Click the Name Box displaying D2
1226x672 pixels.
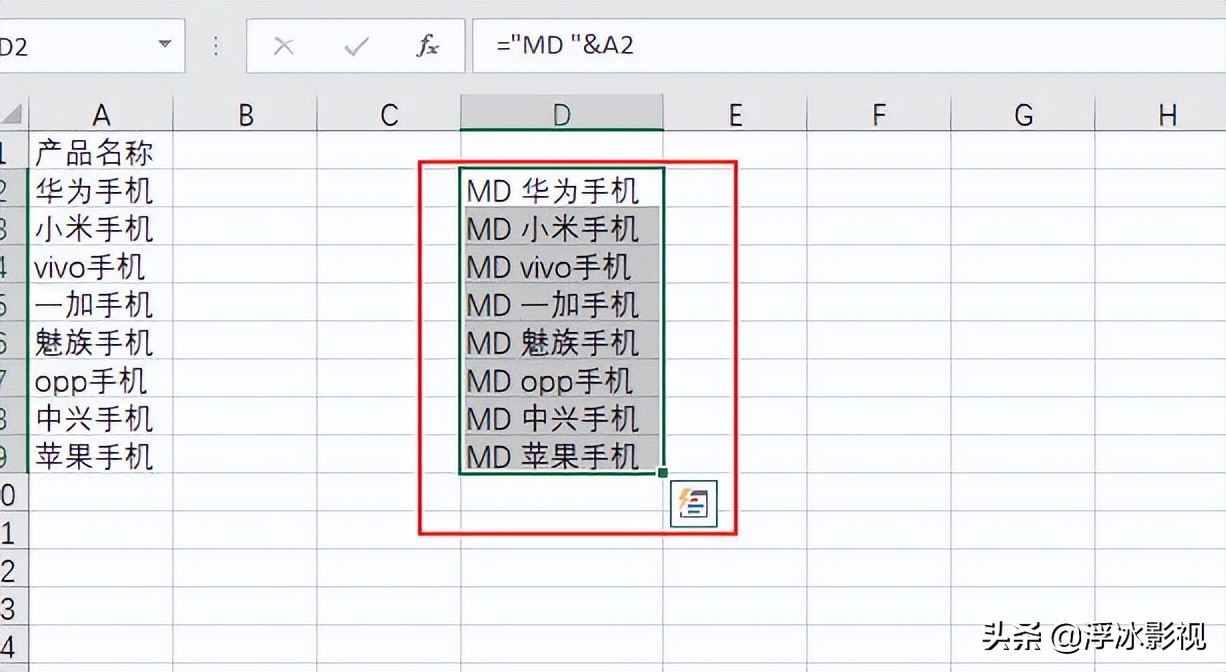coord(60,45)
